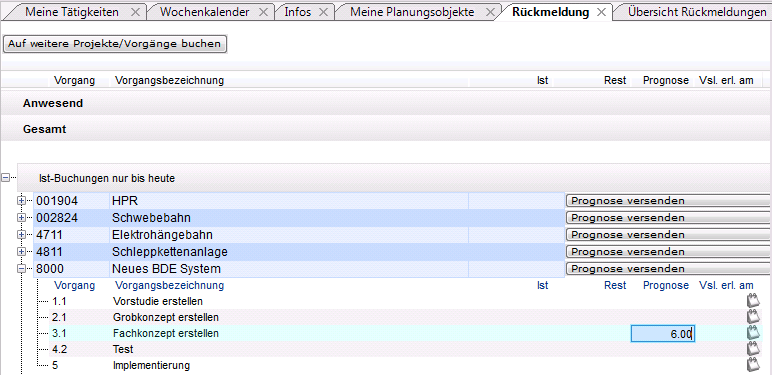The width and height of the screenshot is (772, 380).
Task: Open notepad icon for Vorstudie erstellen row
Action: [753, 300]
